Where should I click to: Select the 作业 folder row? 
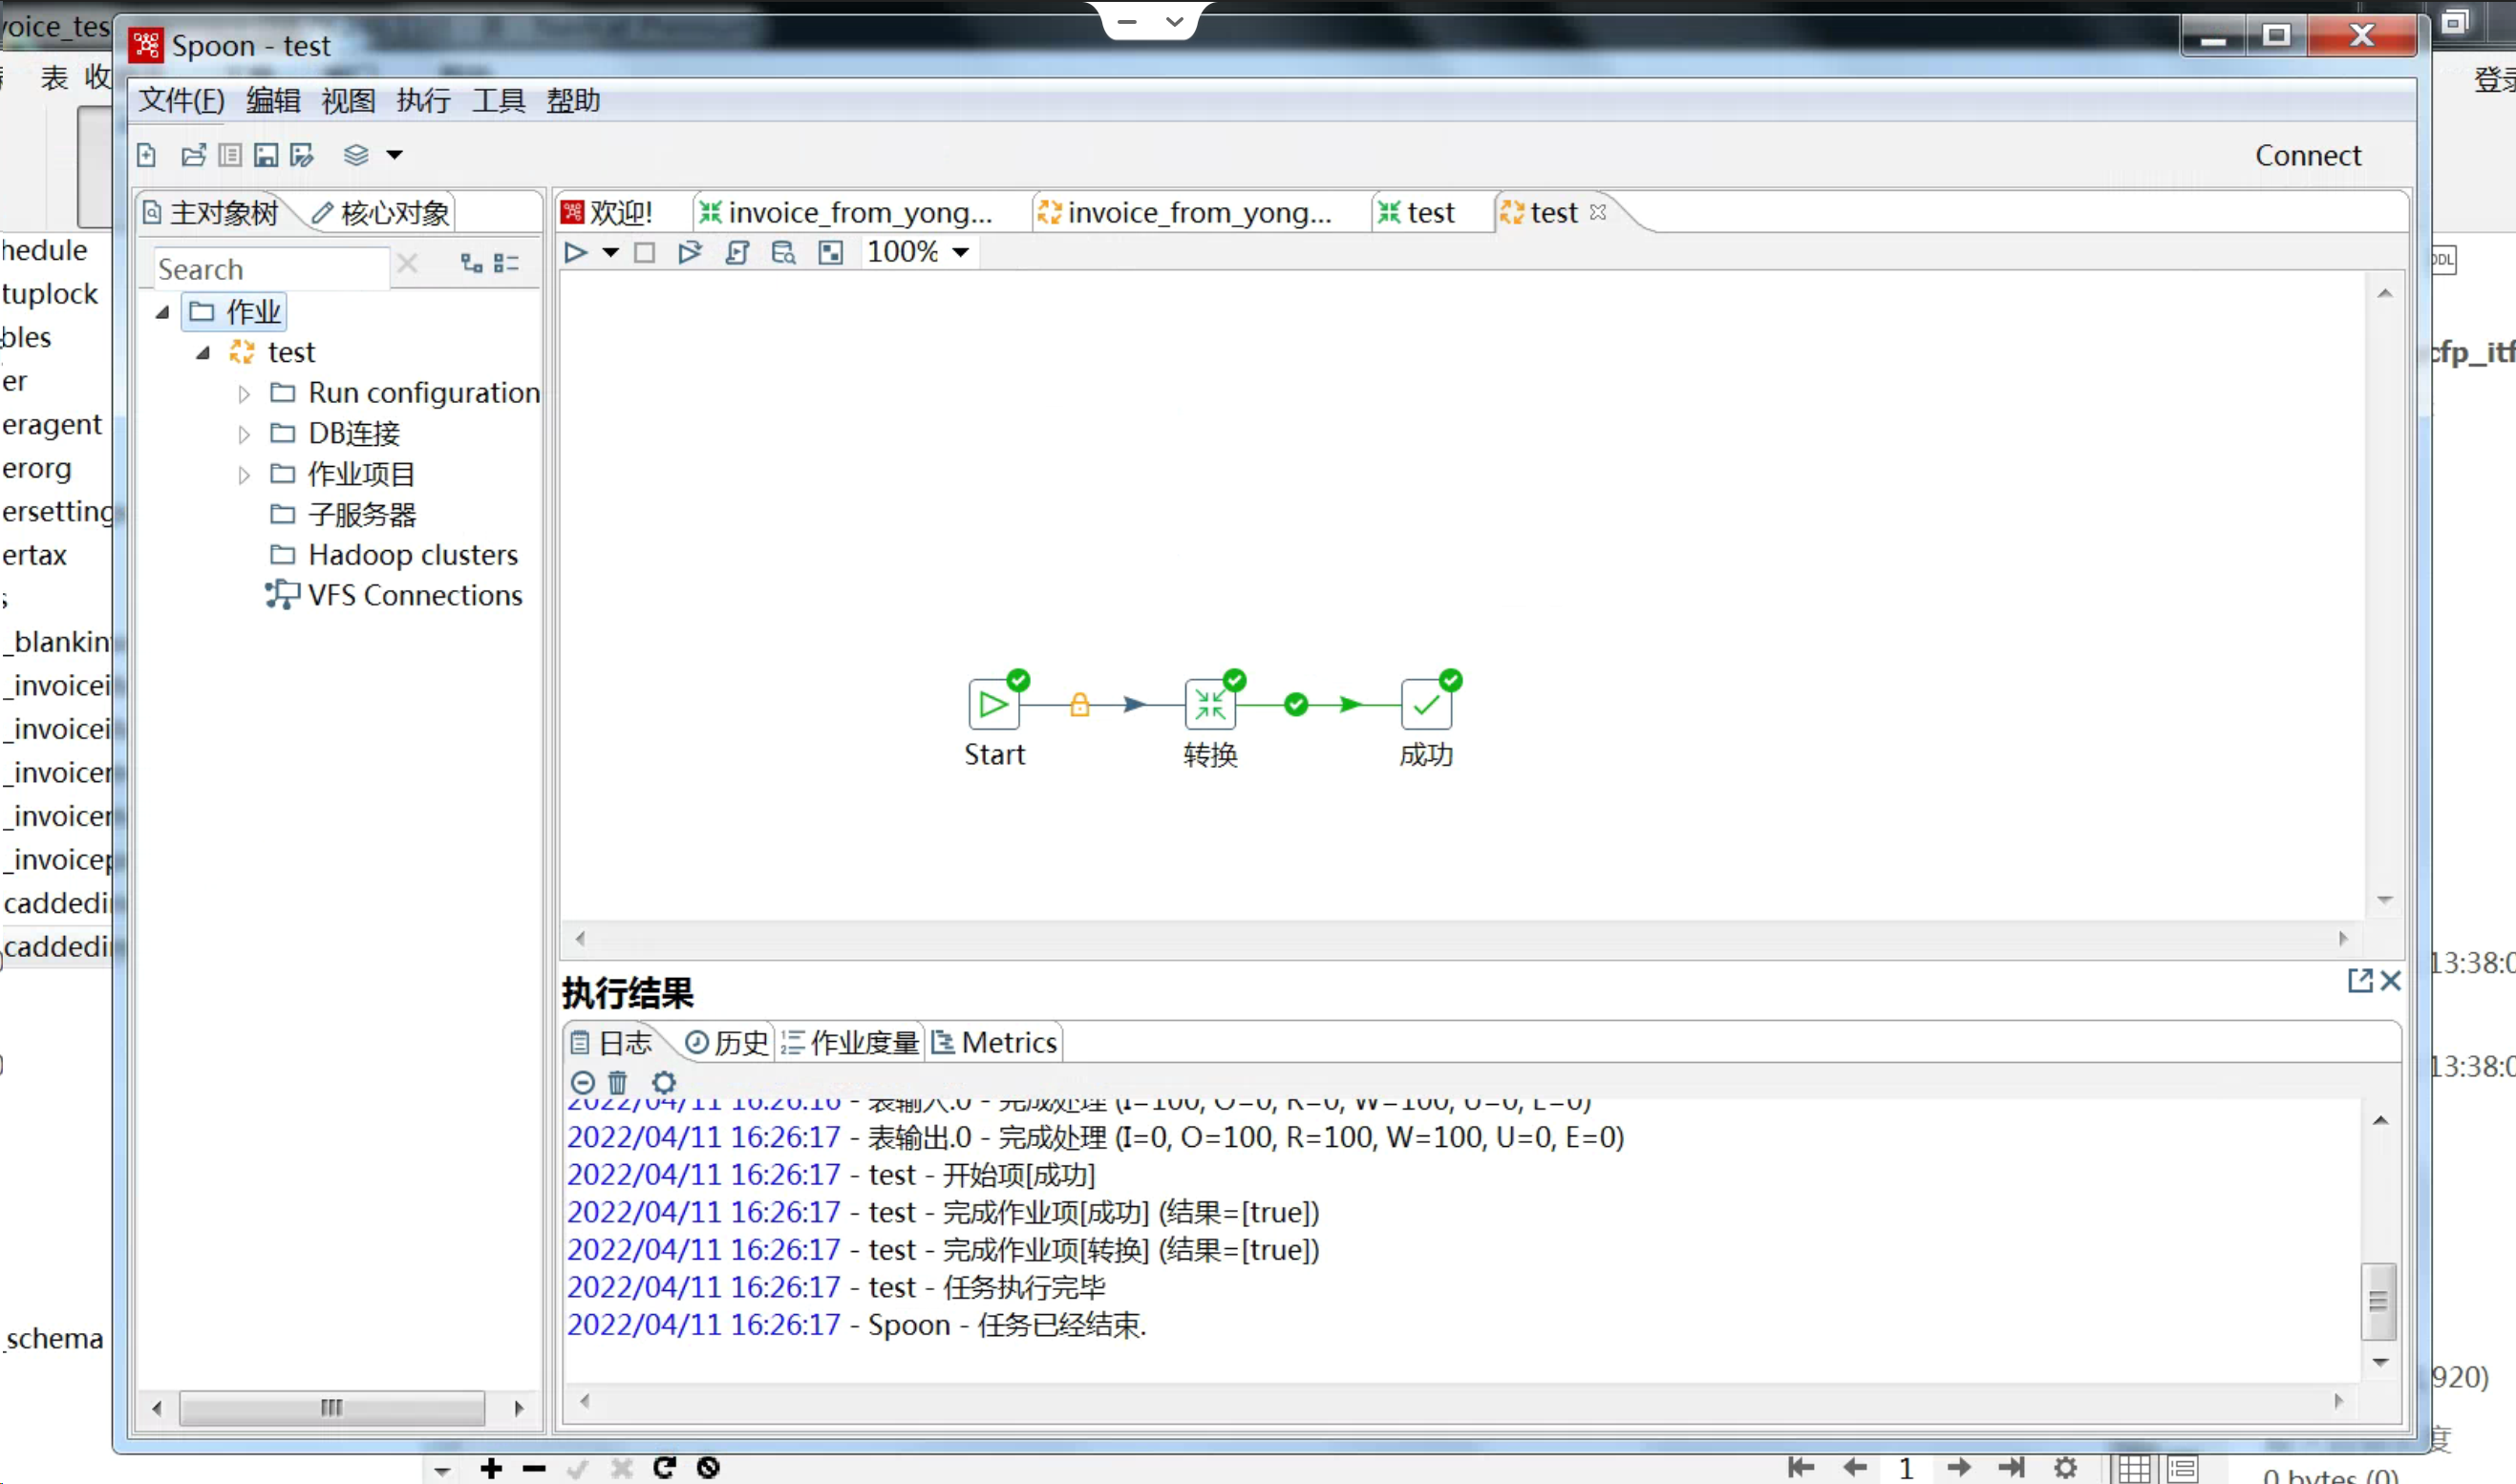[x=235, y=312]
